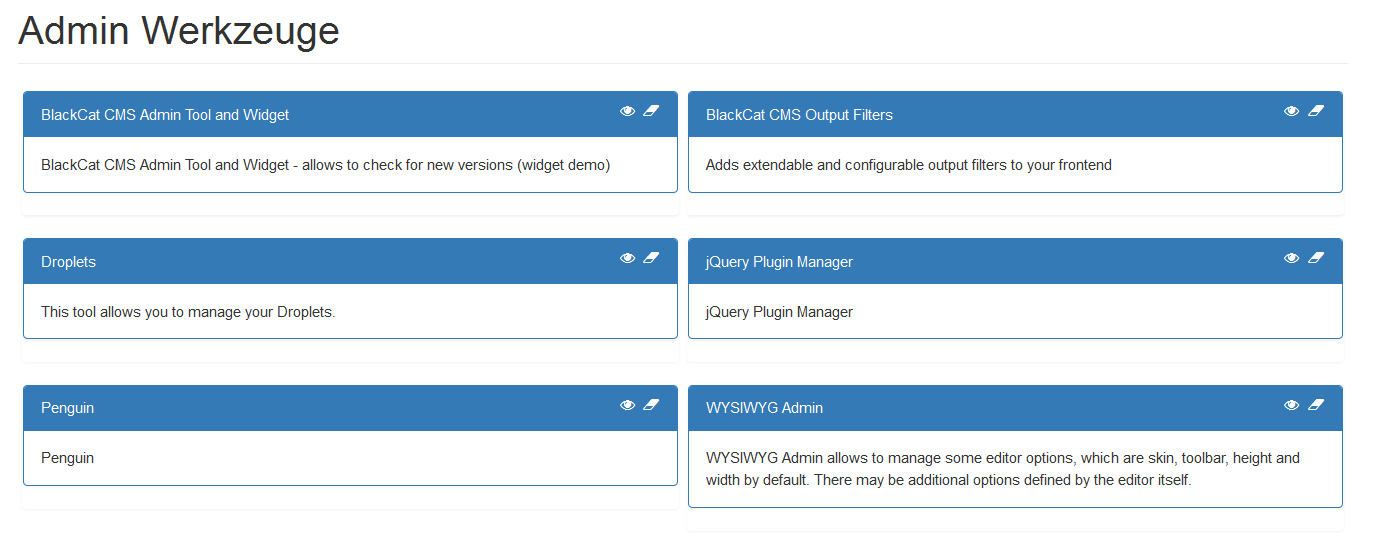Image resolution: width=1375 pixels, height=543 pixels.
Task: Toggle eye icon on Droplets panel
Action: 627,258
